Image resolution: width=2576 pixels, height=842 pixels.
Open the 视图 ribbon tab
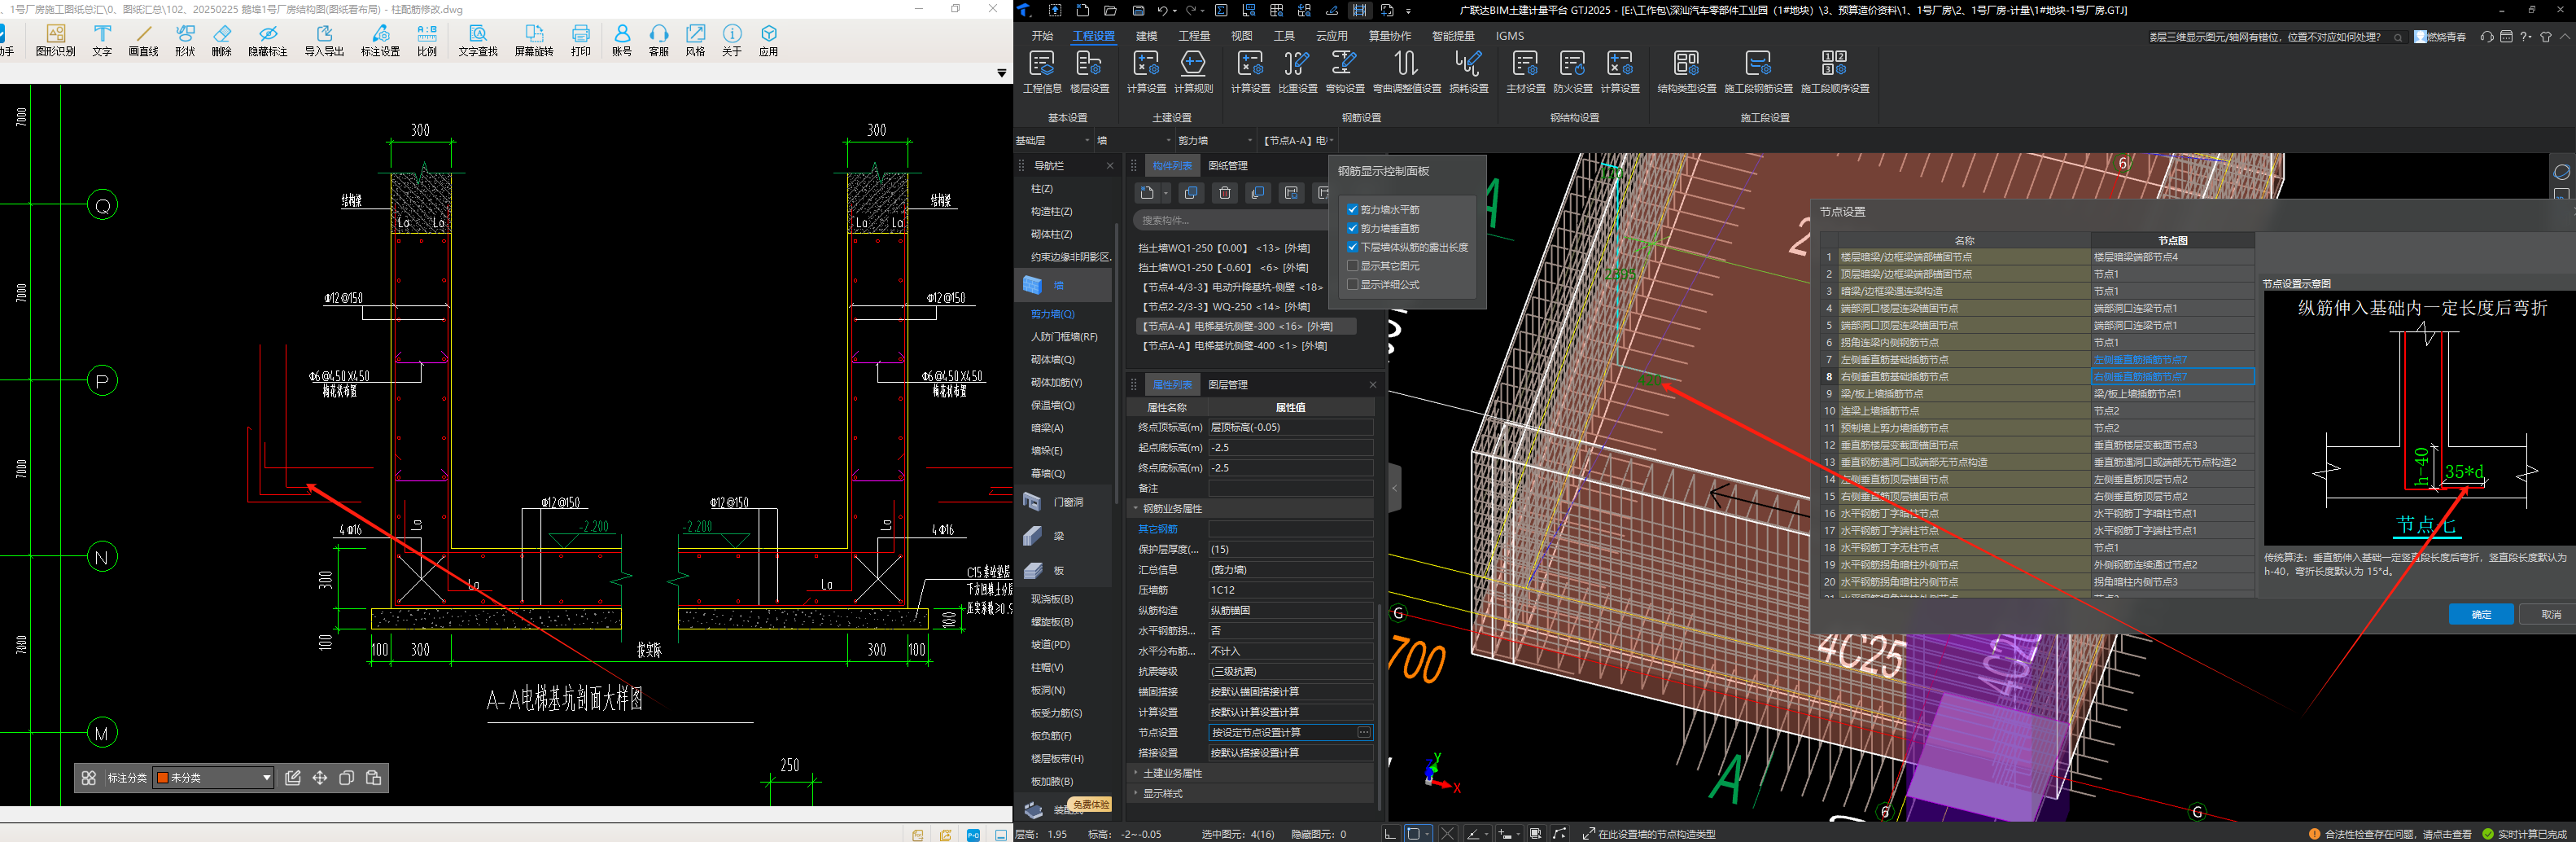pos(1241,36)
